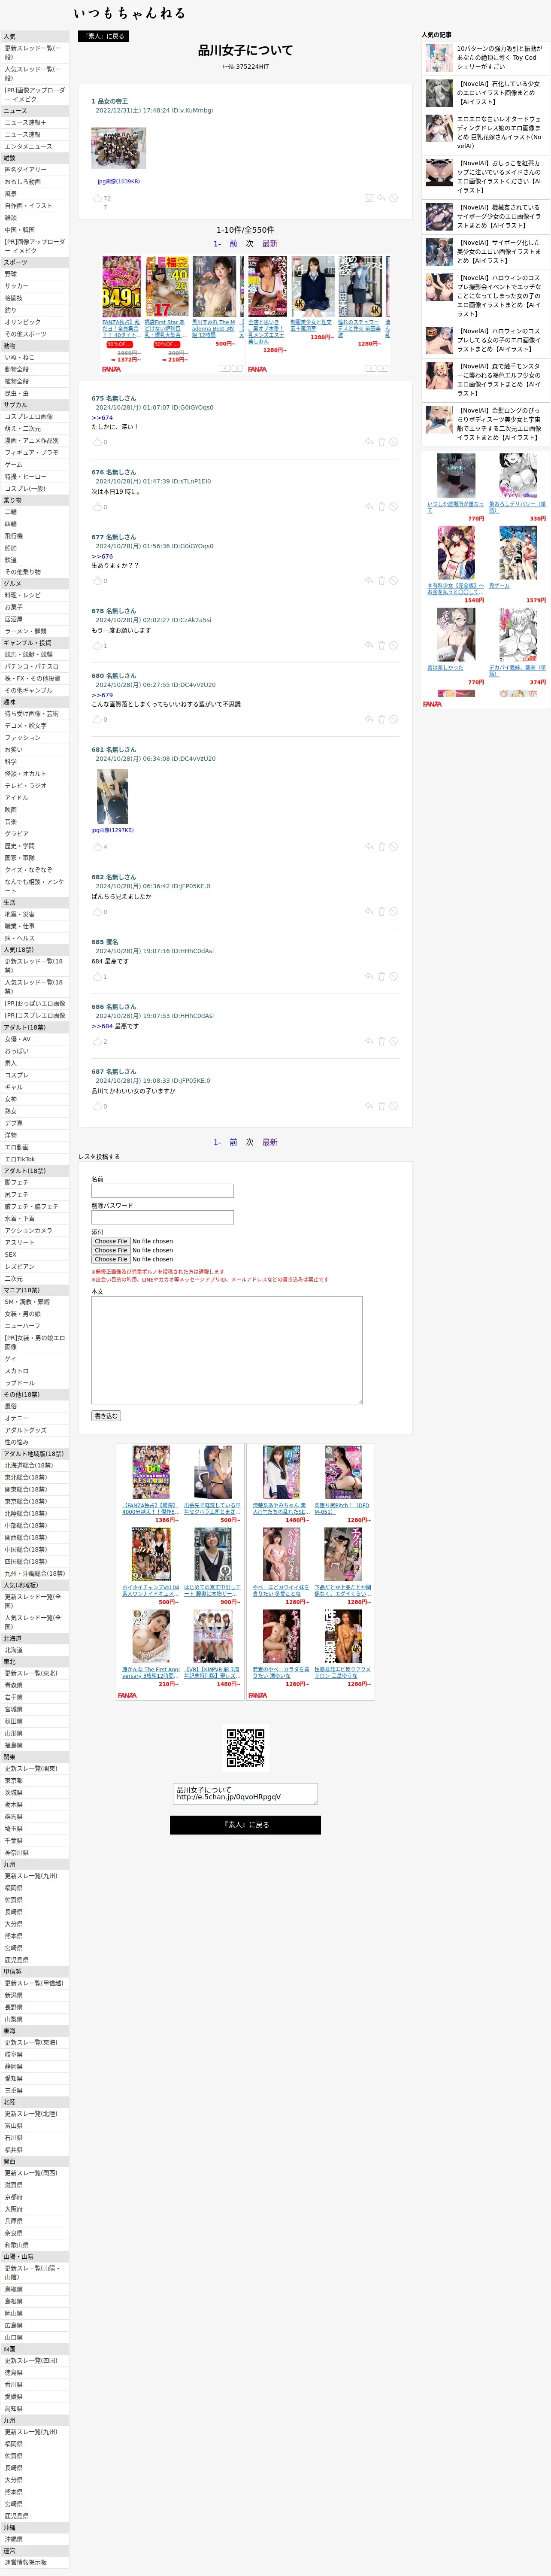Viewport: 551px width, 2576px height.
Task: Thumbs-up post 686 showing two likes
Action: coord(97,1042)
